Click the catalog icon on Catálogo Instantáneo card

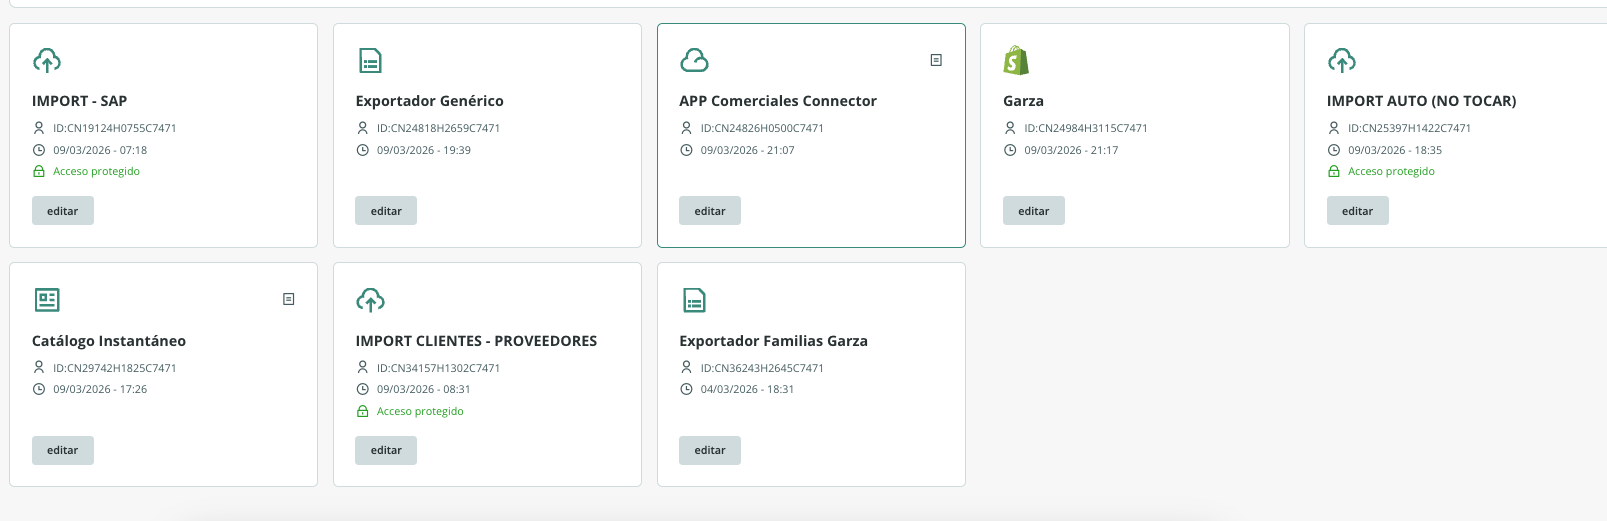[x=47, y=300]
